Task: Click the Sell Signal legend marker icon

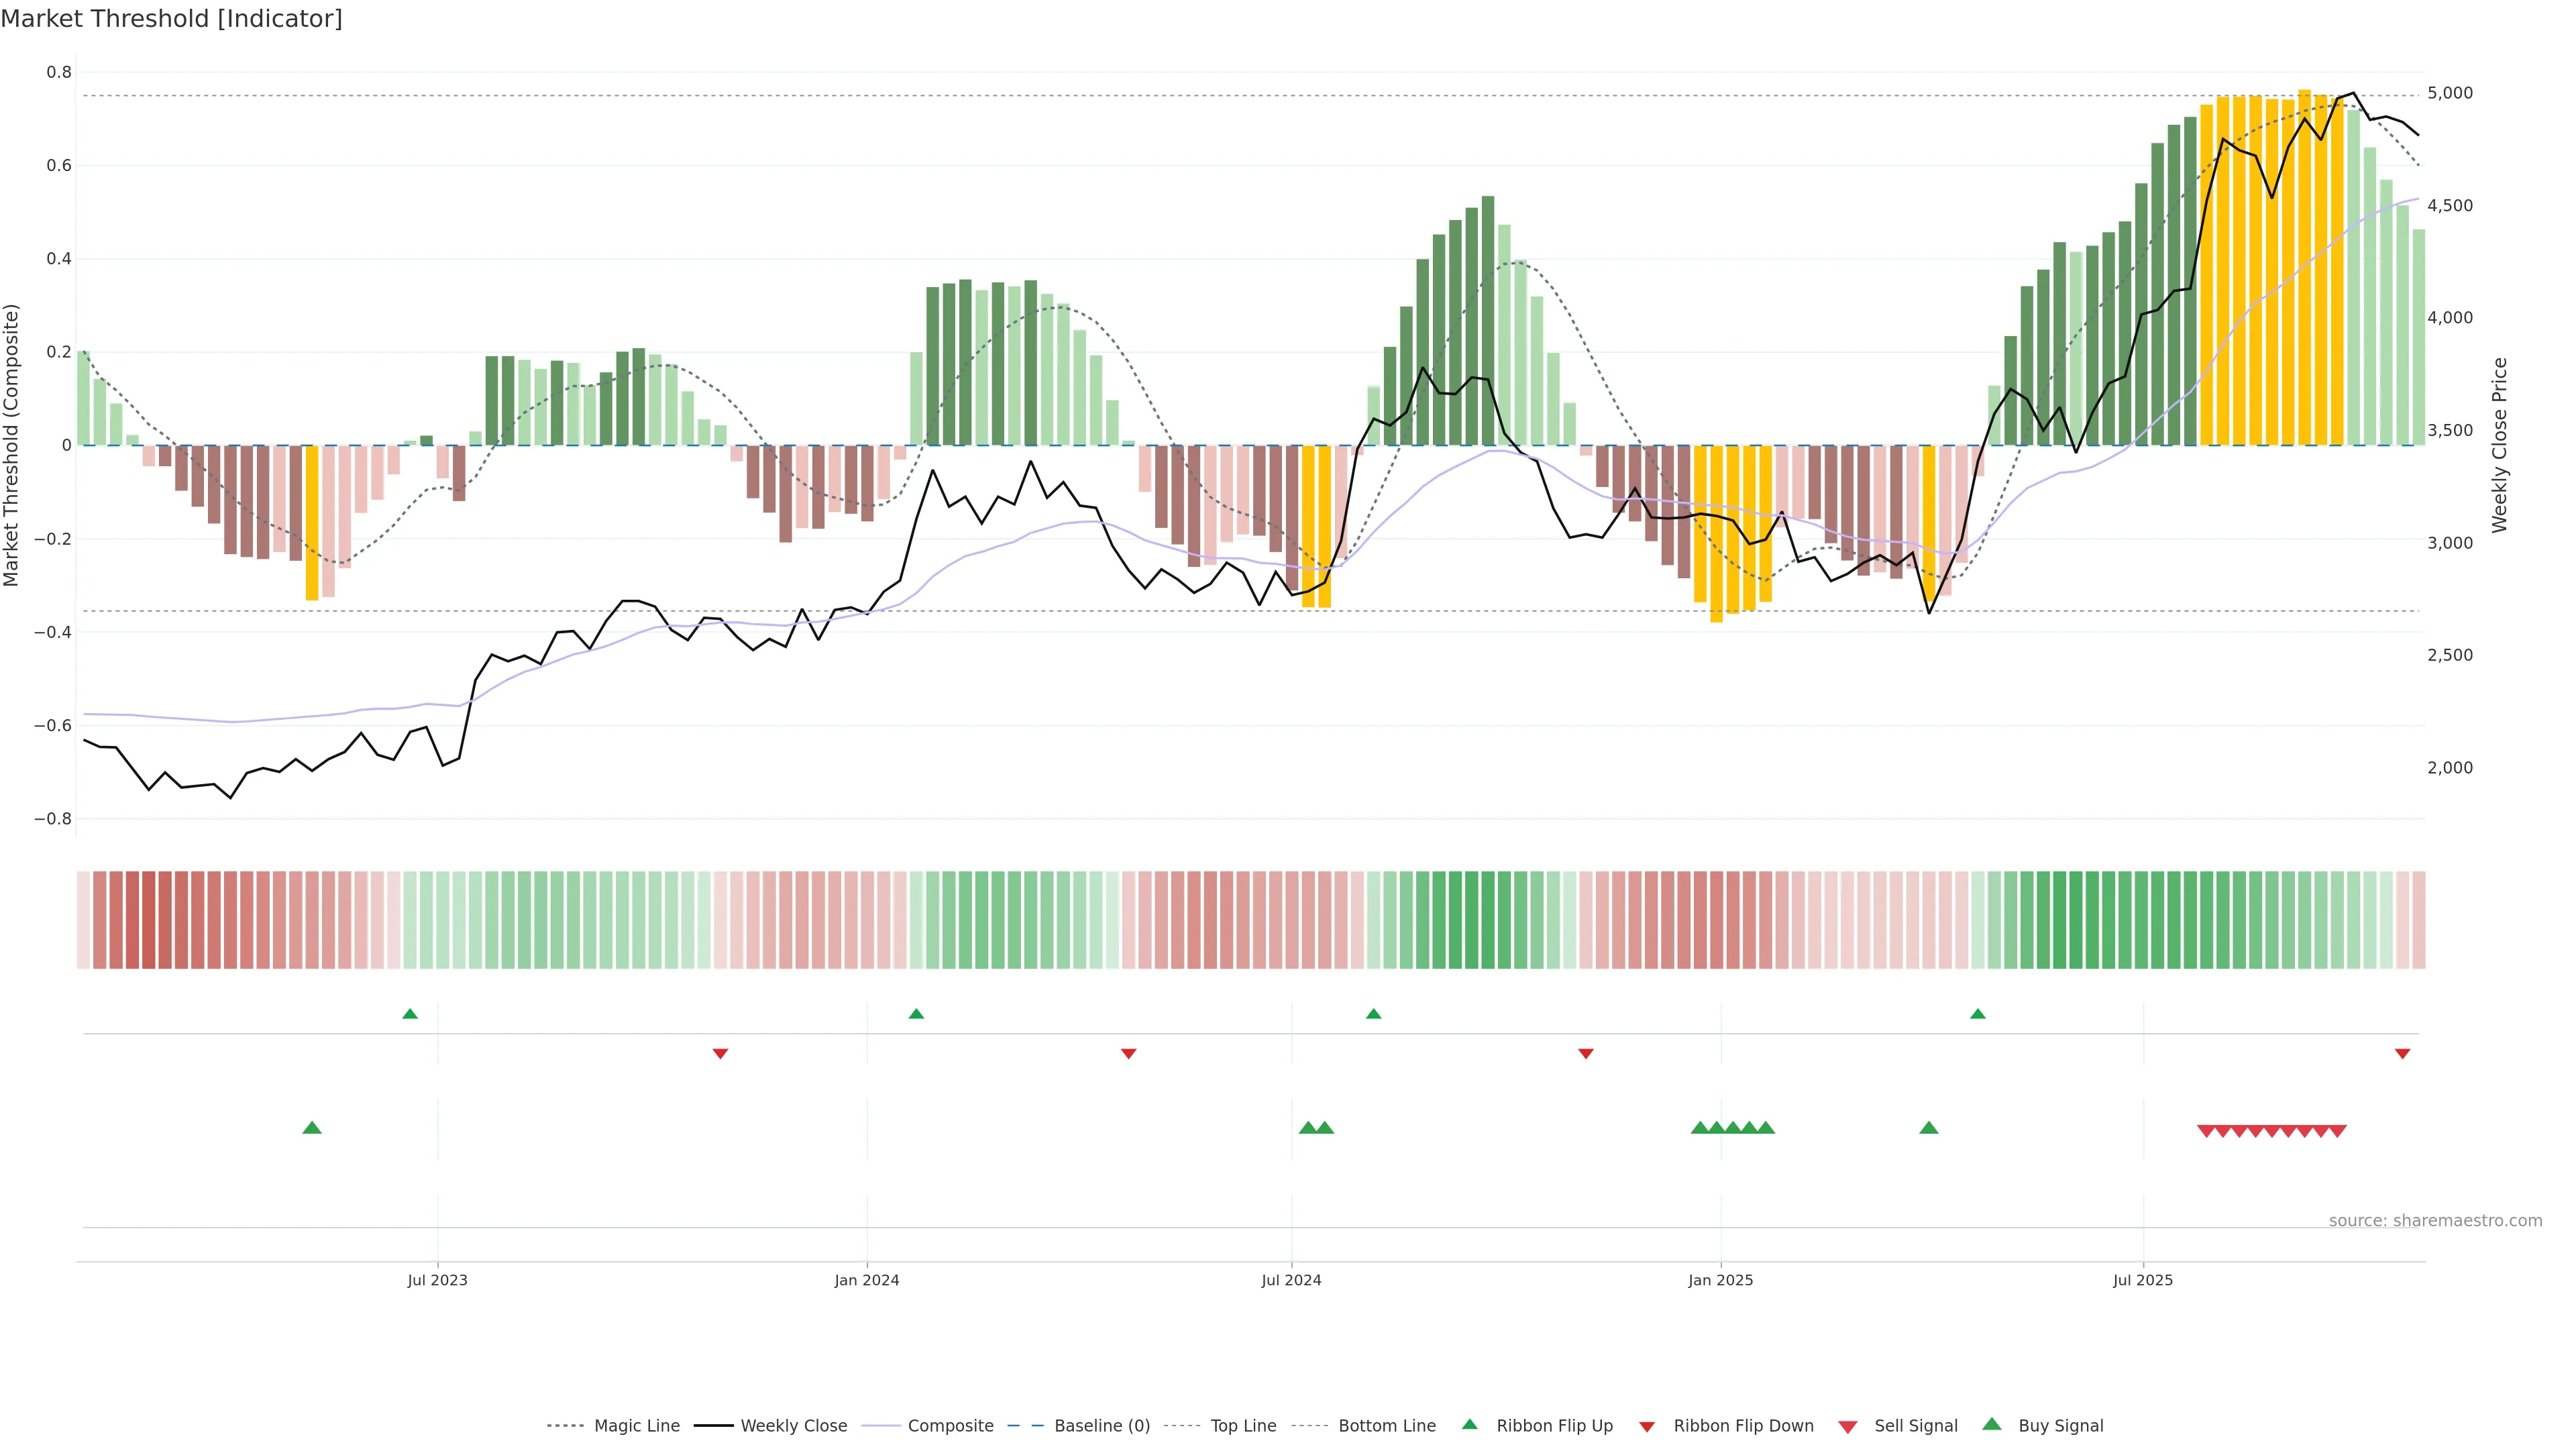Action: pos(1848,1427)
